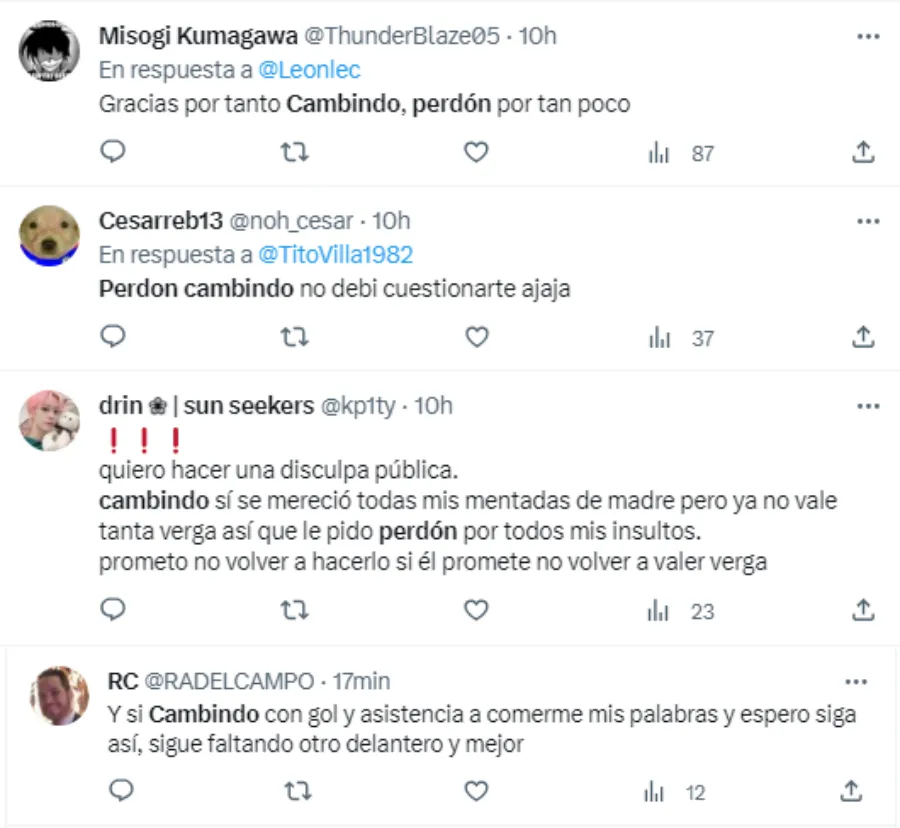Viewport: 900px width, 828px height.
Task: Like the drin sun seekers tweet
Action: coord(477,609)
